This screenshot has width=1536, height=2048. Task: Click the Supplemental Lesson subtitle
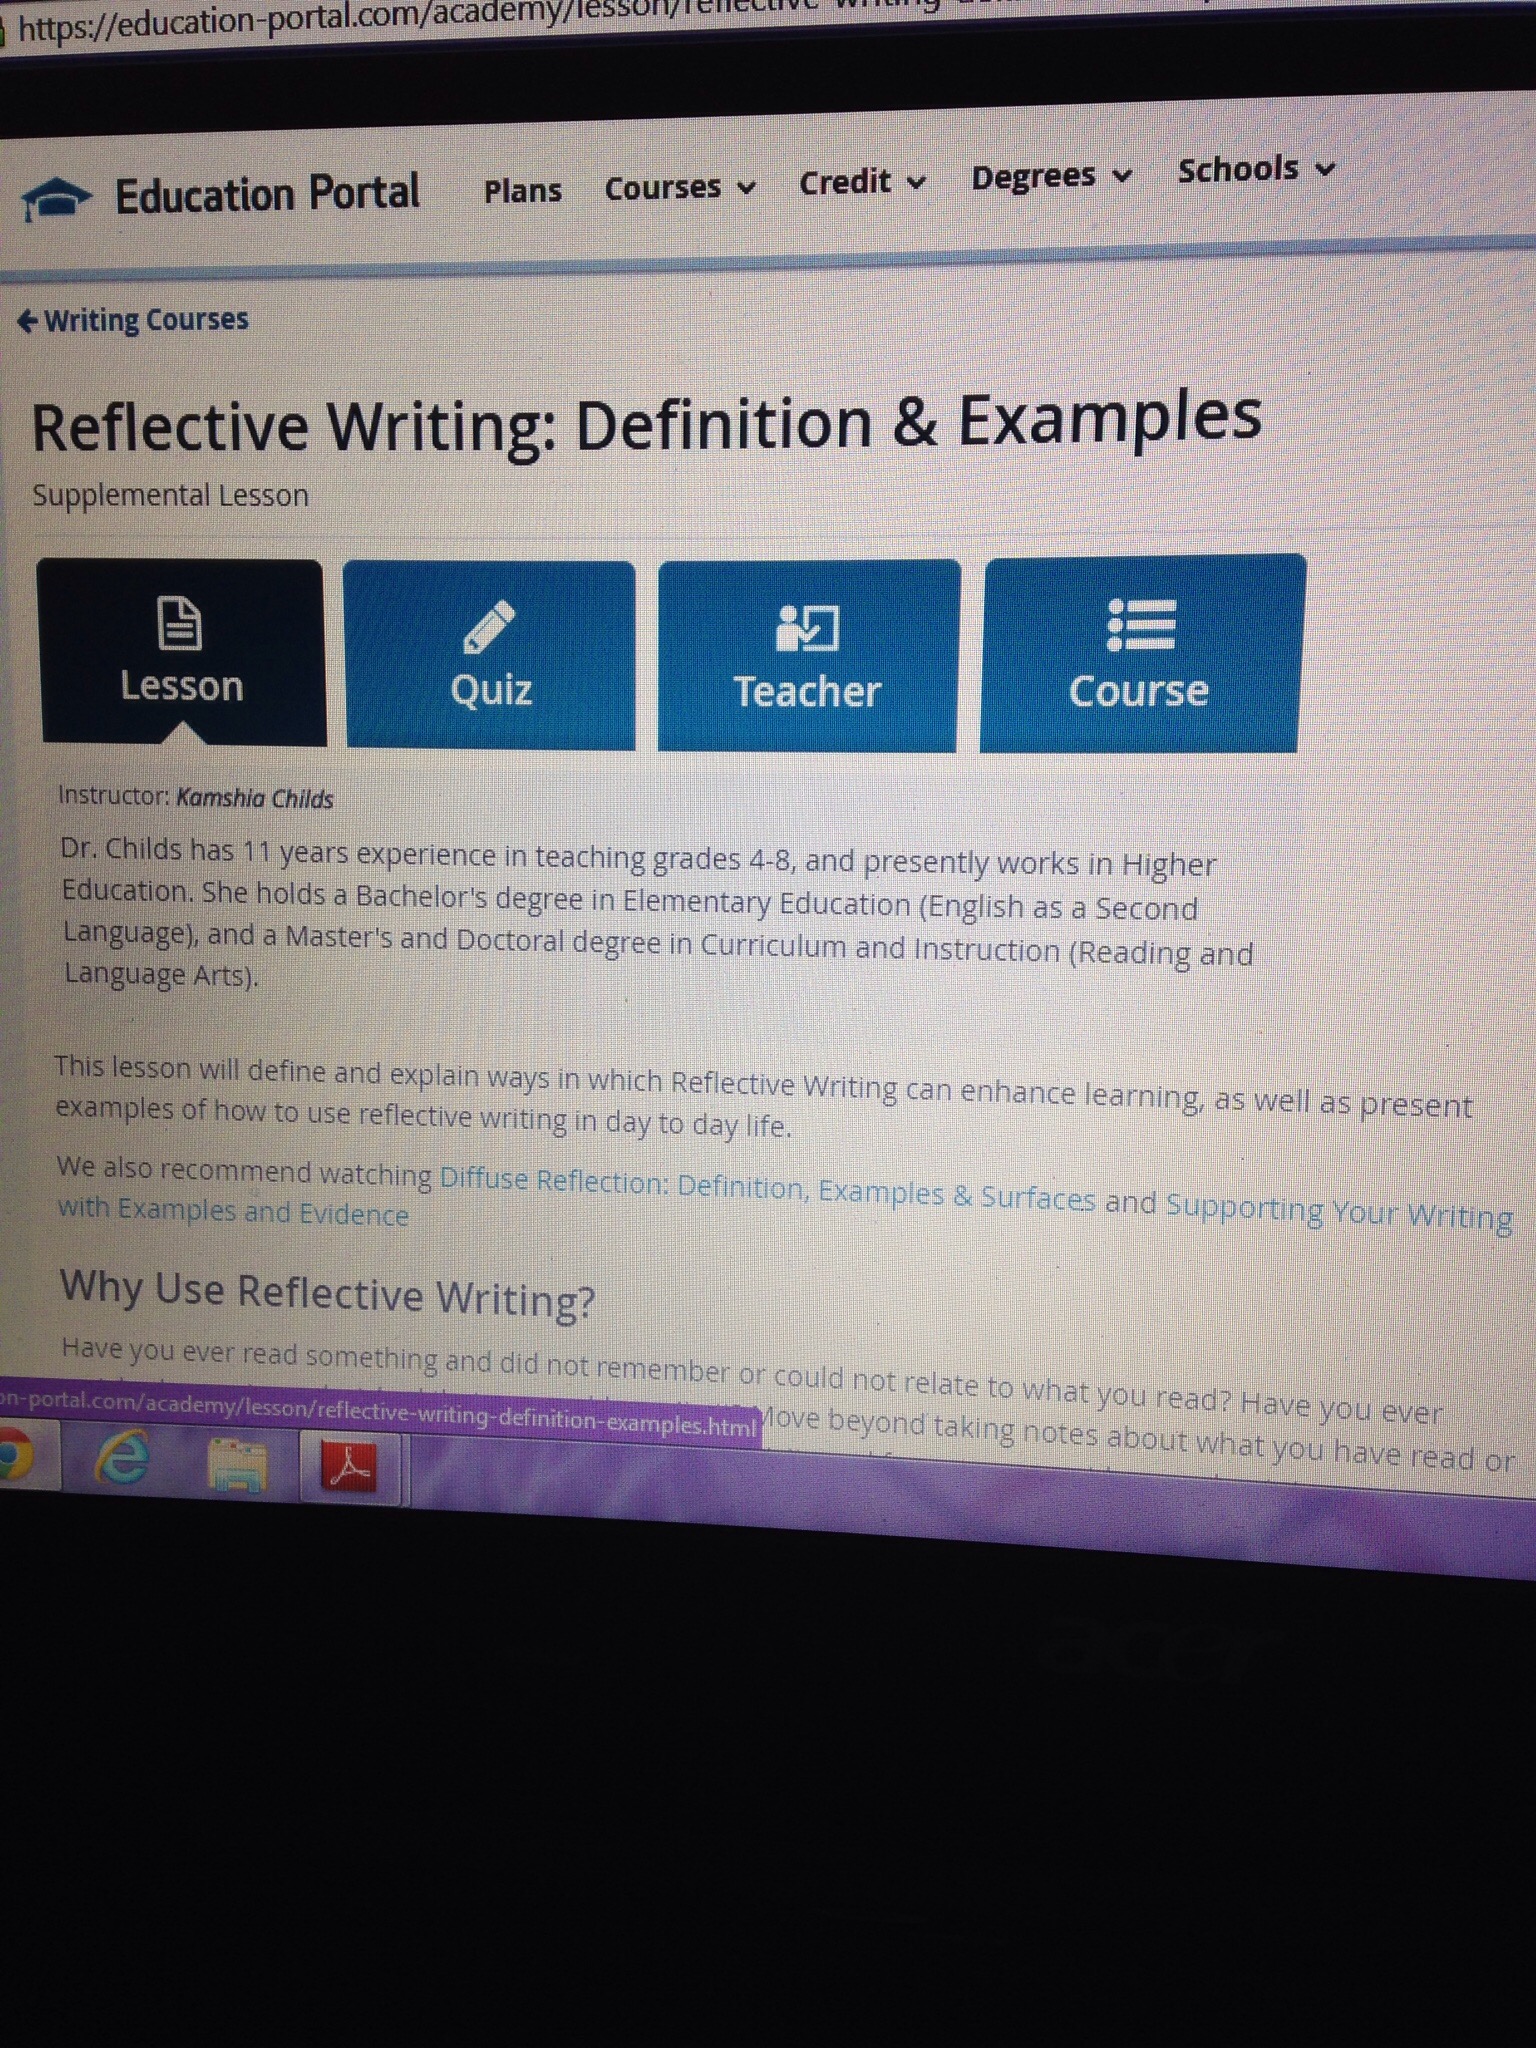click(171, 496)
